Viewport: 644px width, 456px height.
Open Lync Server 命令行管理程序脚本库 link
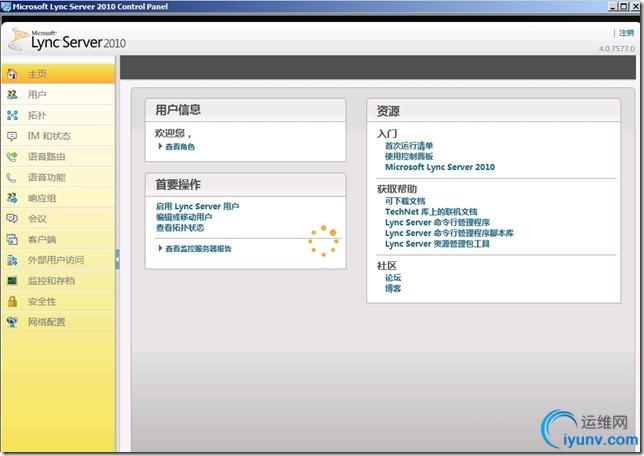pos(449,233)
